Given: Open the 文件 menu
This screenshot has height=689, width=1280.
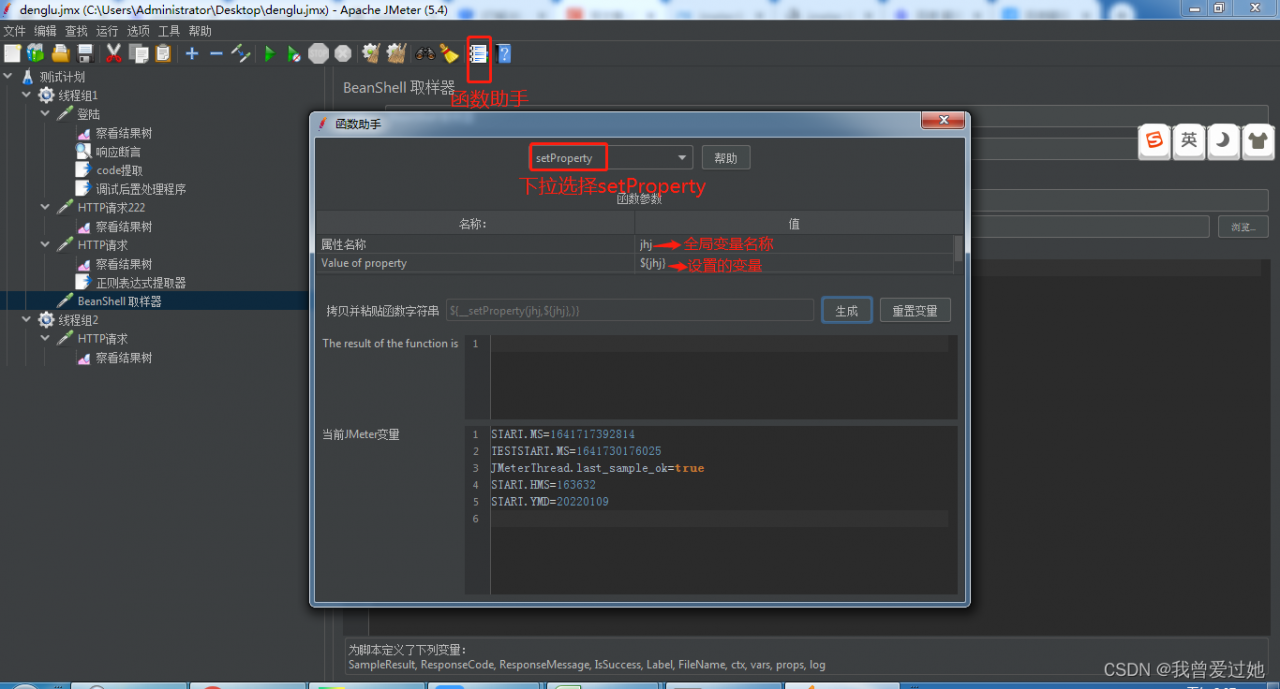Looking at the screenshot, I should [14, 31].
